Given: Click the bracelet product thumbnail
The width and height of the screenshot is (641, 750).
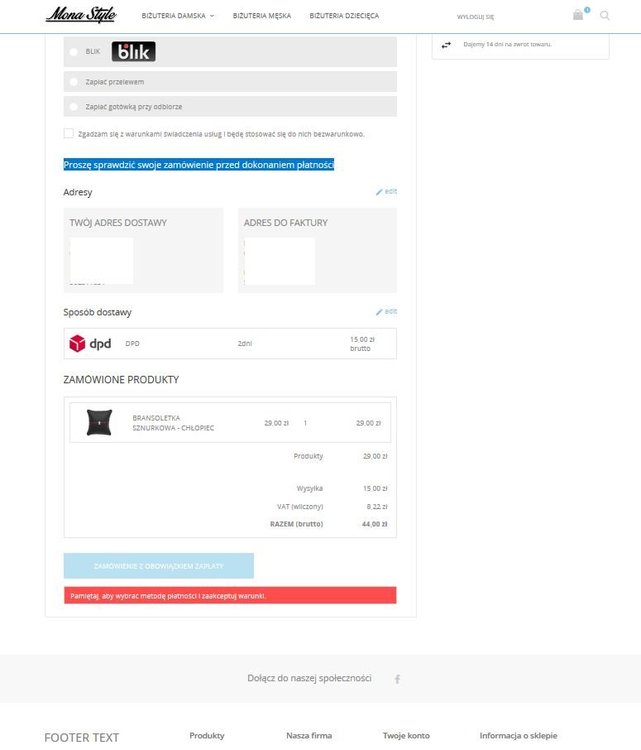Looking at the screenshot, I should point(99,422).
